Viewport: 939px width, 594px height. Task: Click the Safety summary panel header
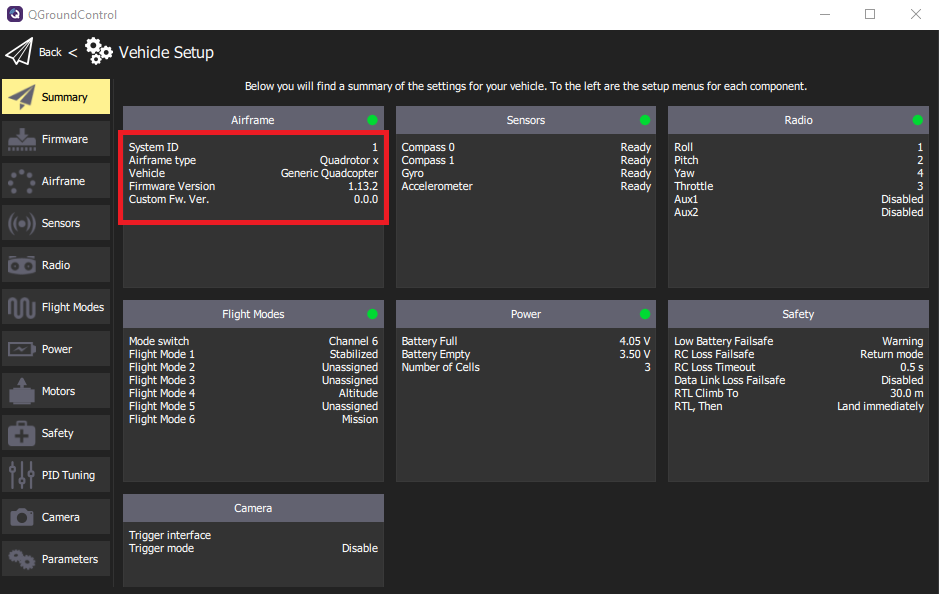click(797, 314)
